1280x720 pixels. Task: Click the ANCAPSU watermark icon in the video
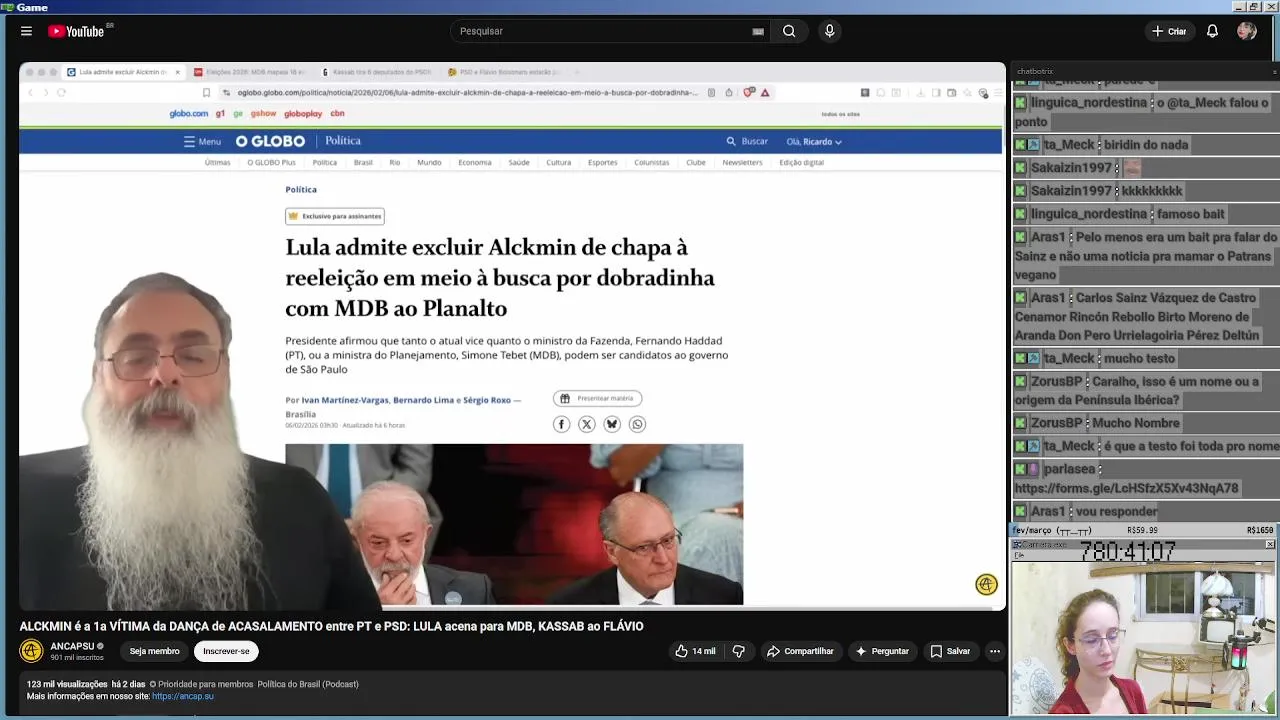click(986, 585)
